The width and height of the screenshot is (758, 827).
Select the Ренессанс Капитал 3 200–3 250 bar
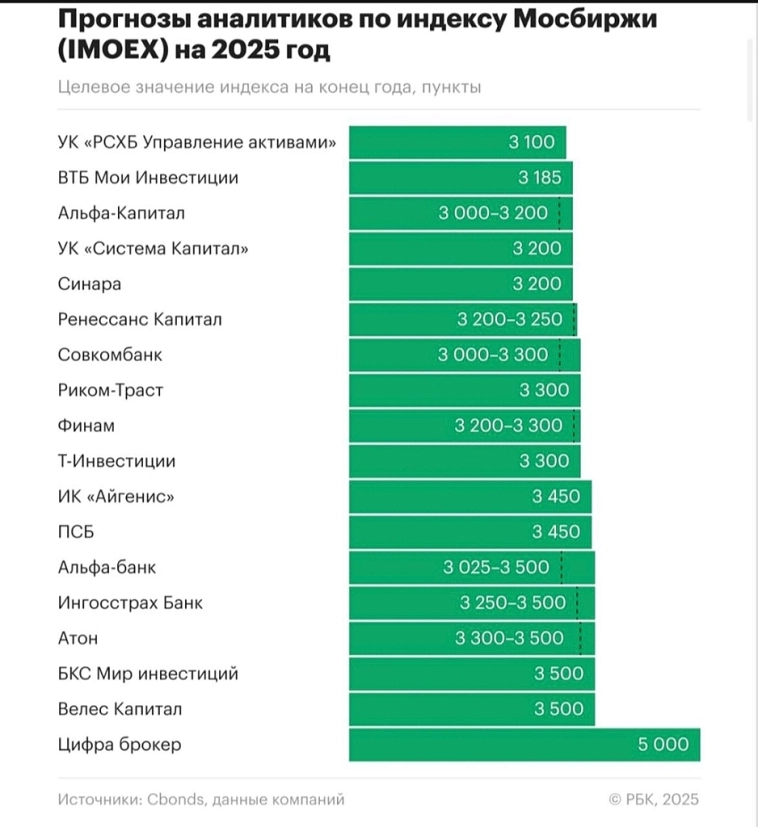pyautogui.click(x=462, y=320)
